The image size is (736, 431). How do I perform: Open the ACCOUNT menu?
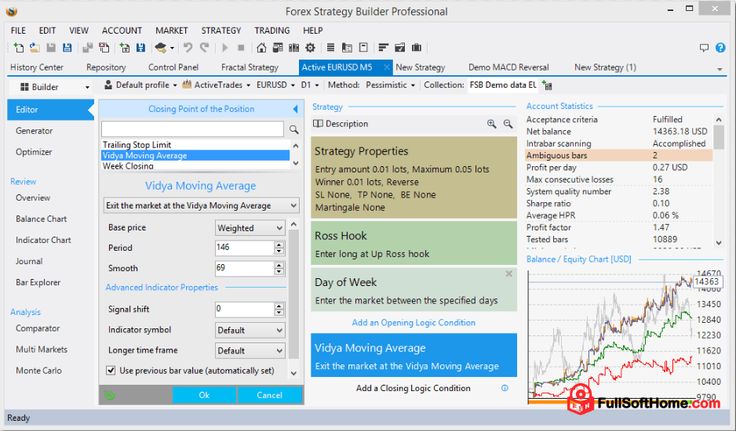pos(122,31)
